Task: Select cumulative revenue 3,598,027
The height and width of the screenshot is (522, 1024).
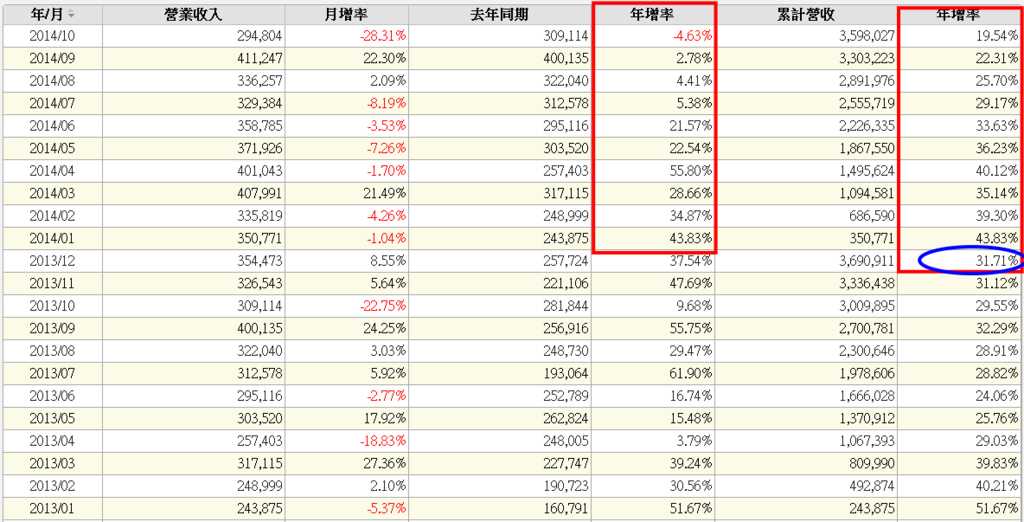Action: (867, 35)
